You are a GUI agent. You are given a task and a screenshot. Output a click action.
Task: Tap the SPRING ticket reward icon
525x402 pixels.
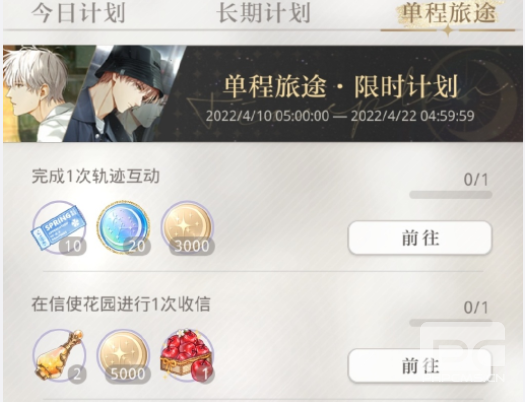click(x=59, y=228)
